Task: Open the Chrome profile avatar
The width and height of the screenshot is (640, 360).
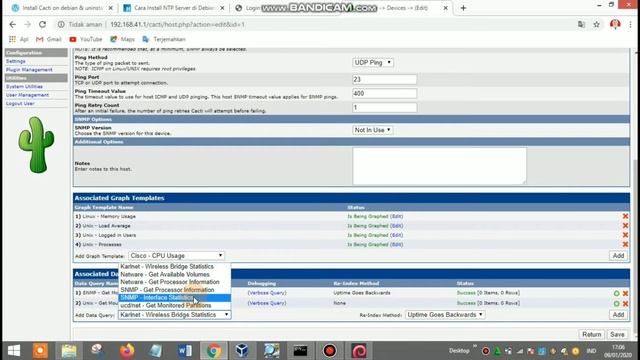Action: [615, 24]
